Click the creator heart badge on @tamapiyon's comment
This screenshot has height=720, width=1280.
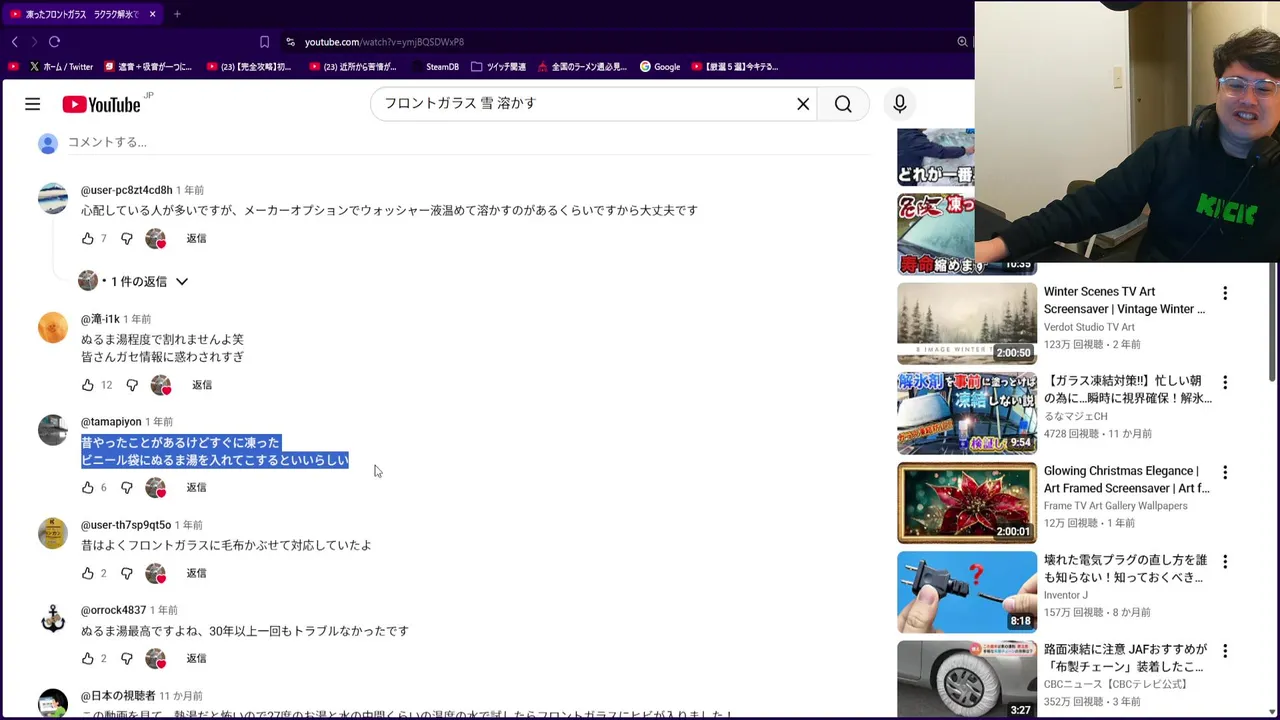156,488
